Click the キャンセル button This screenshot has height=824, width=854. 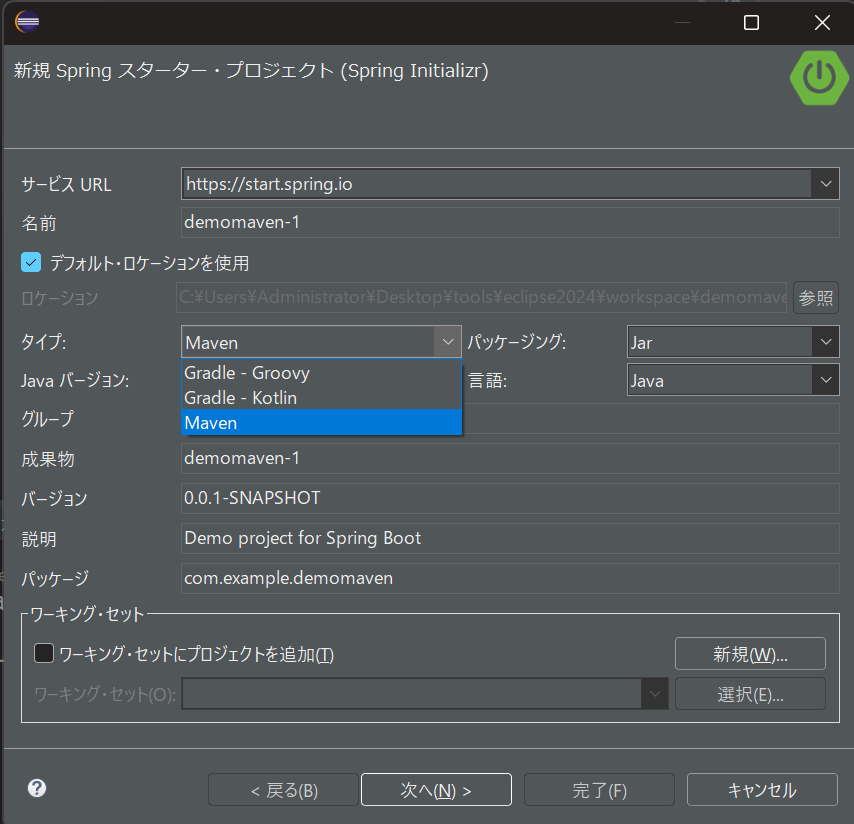click(762, 790)
